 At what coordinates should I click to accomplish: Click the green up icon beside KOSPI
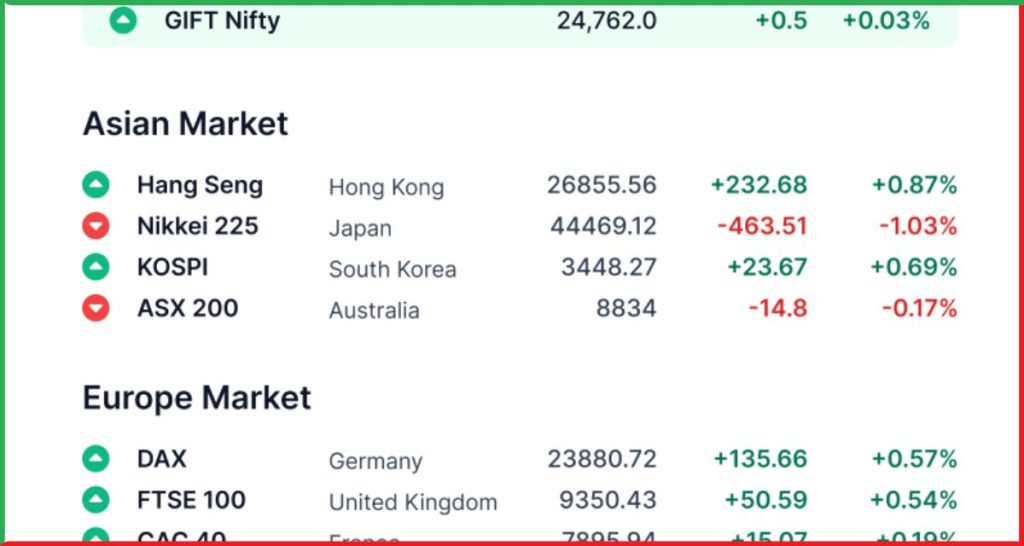point(95,267)
